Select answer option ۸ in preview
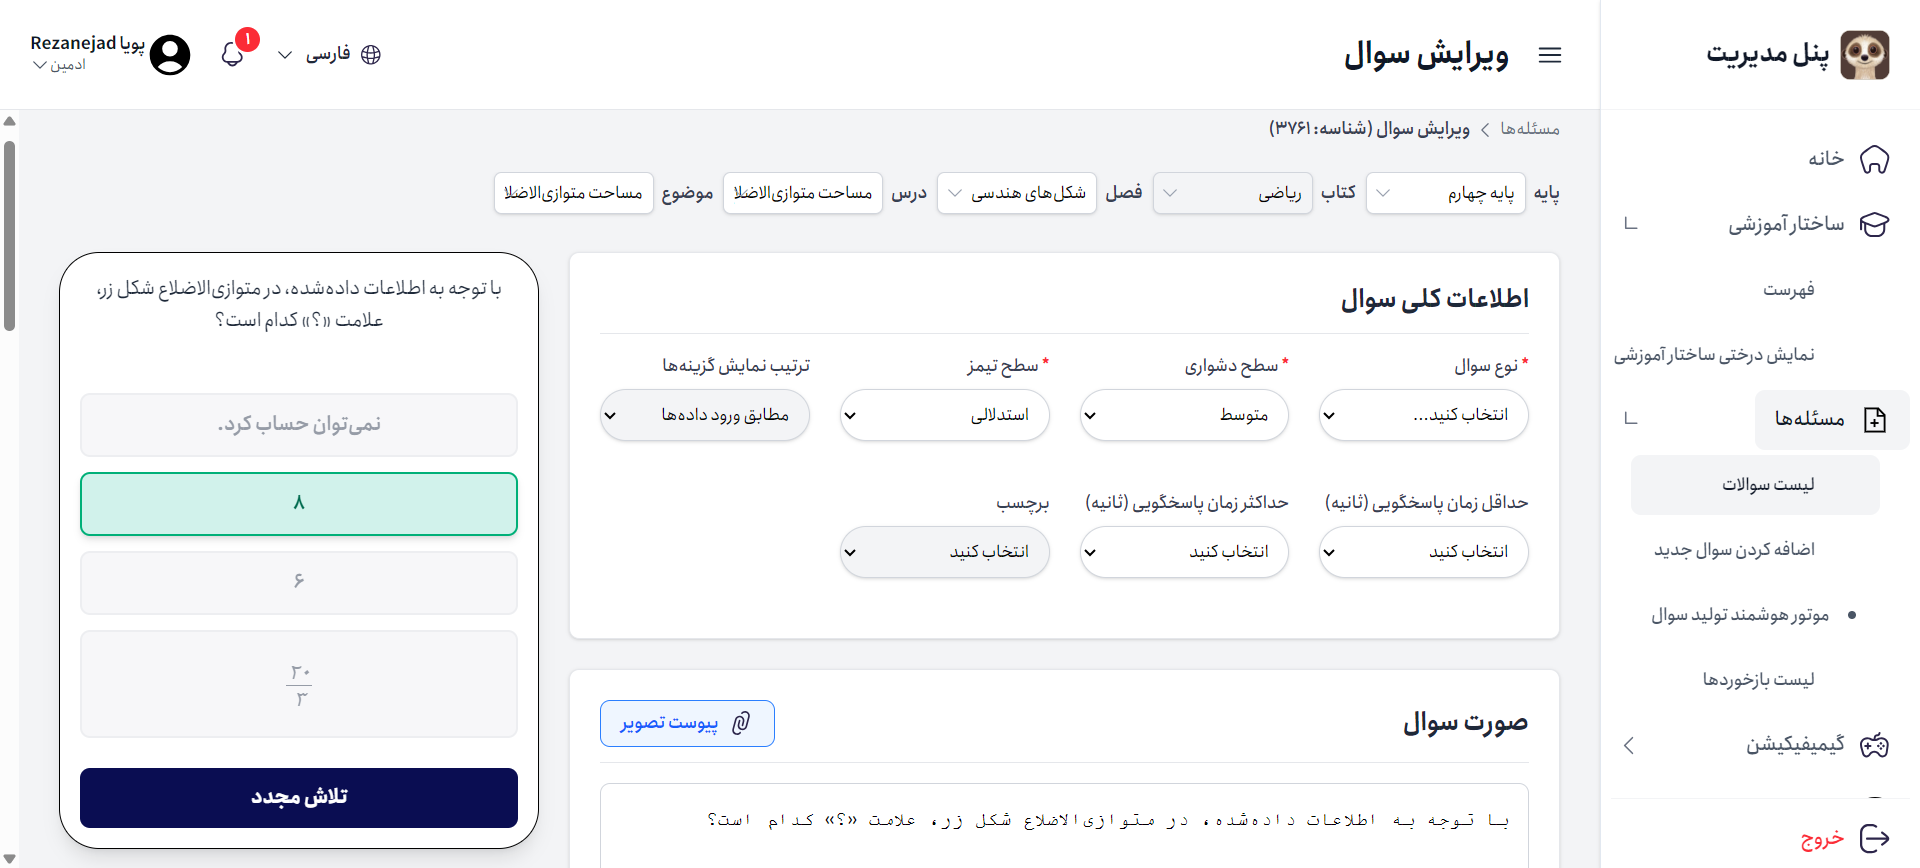The height and width of the screenshot is (868, 1920). tap(299, 504)
